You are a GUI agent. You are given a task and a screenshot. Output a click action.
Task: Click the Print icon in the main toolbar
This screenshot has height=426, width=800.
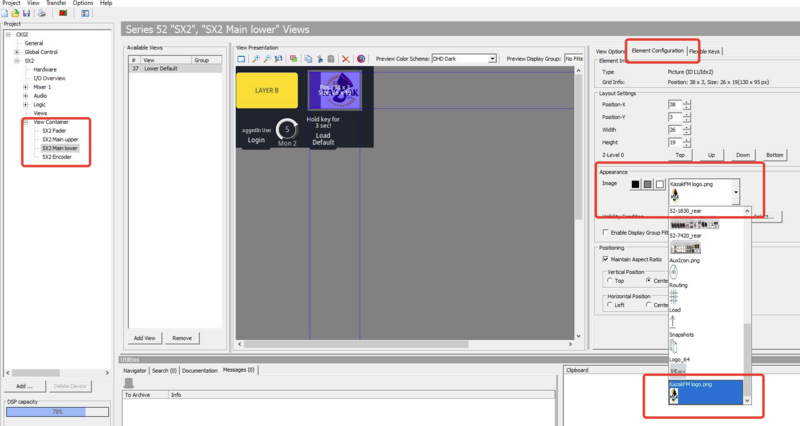tap(41, 14)
